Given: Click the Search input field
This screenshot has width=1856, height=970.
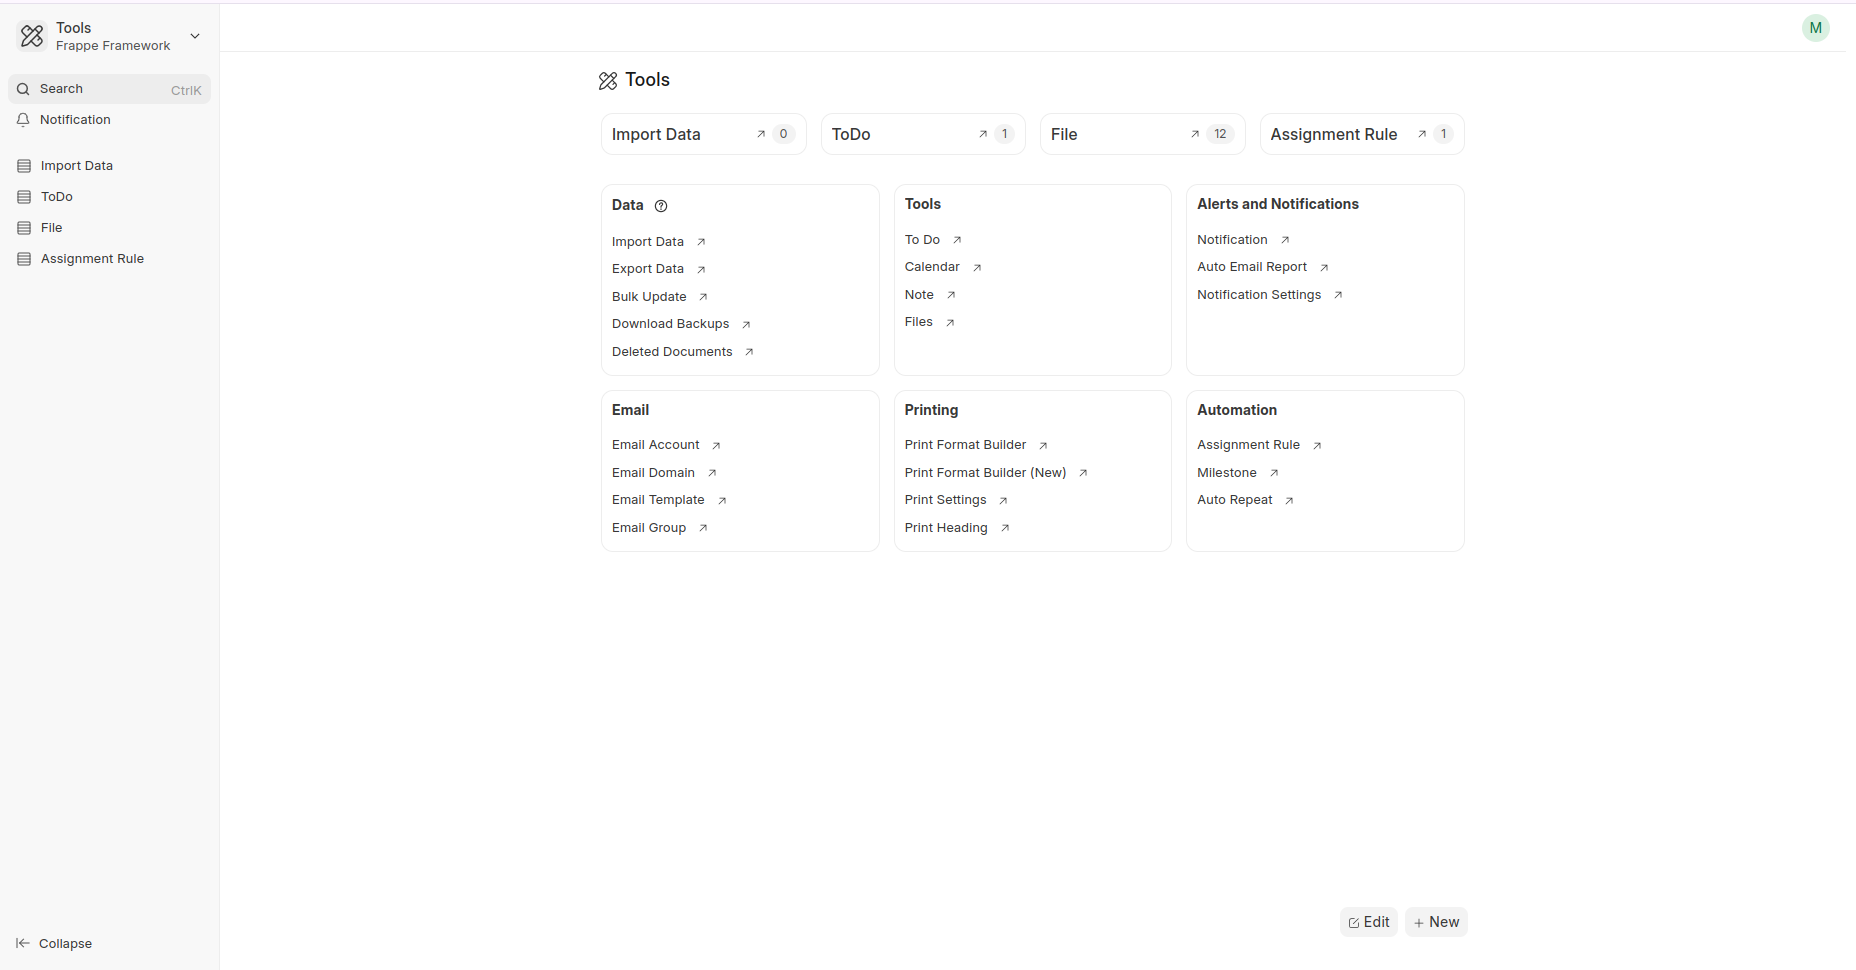Looking at the screenshot, I should pos(109,89).
